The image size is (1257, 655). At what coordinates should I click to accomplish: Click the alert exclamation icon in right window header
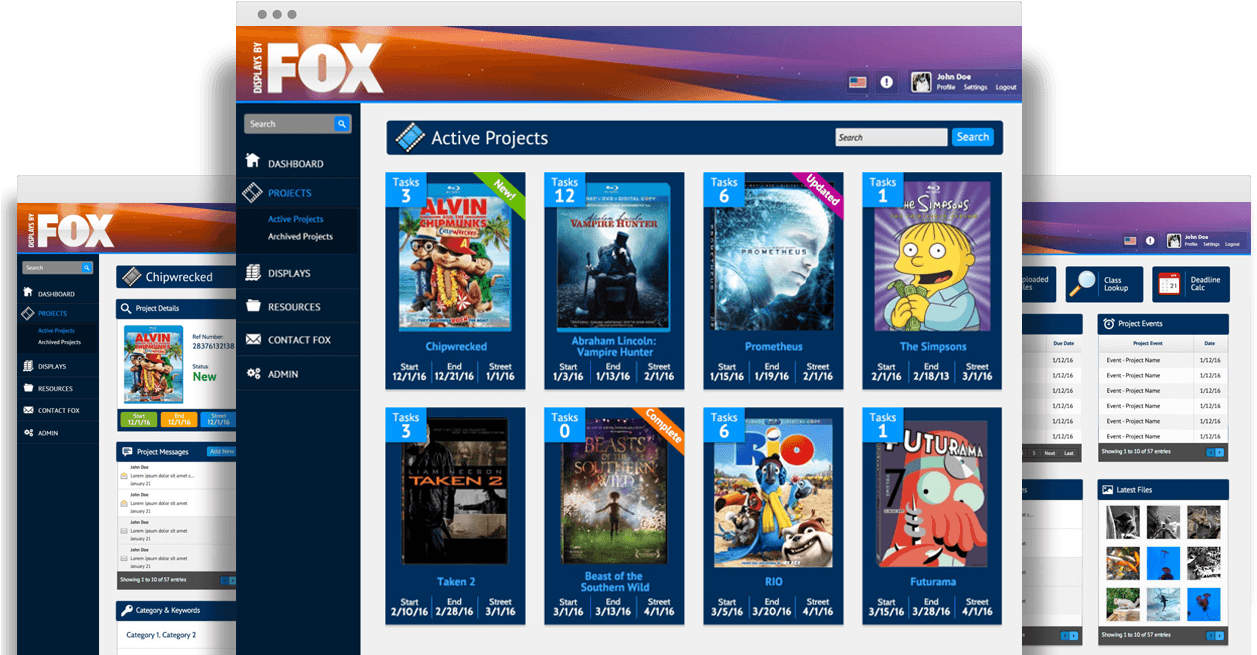click(1150, 241)
